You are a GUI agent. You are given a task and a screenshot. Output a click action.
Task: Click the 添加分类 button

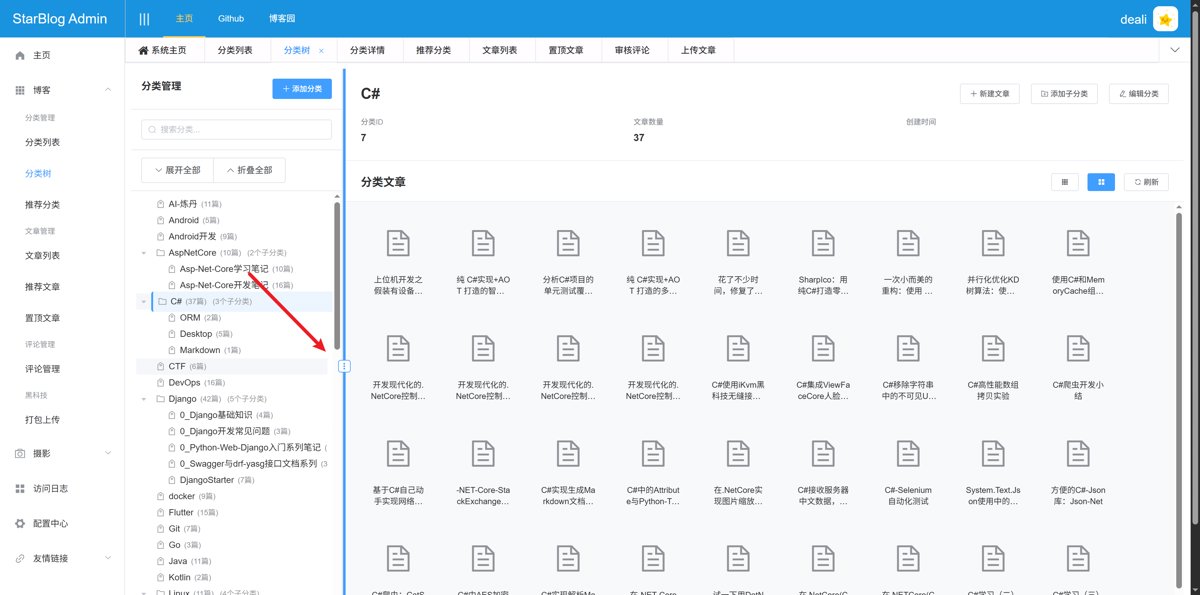[x=301, y=89]
